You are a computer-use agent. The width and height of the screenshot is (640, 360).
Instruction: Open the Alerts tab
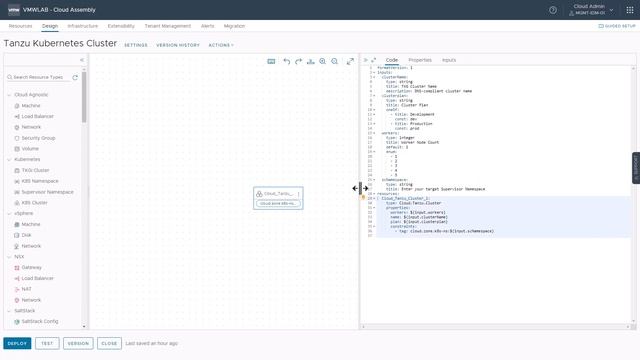(207, 26)
